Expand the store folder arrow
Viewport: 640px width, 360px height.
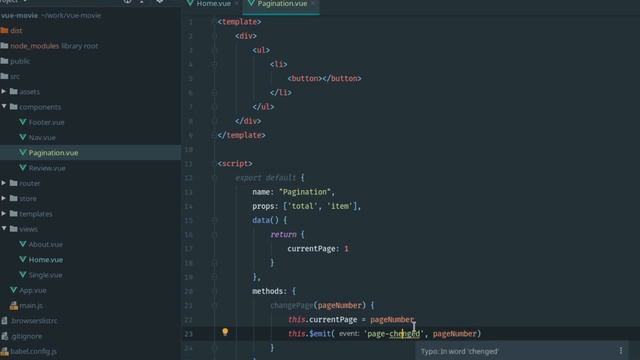4,198
